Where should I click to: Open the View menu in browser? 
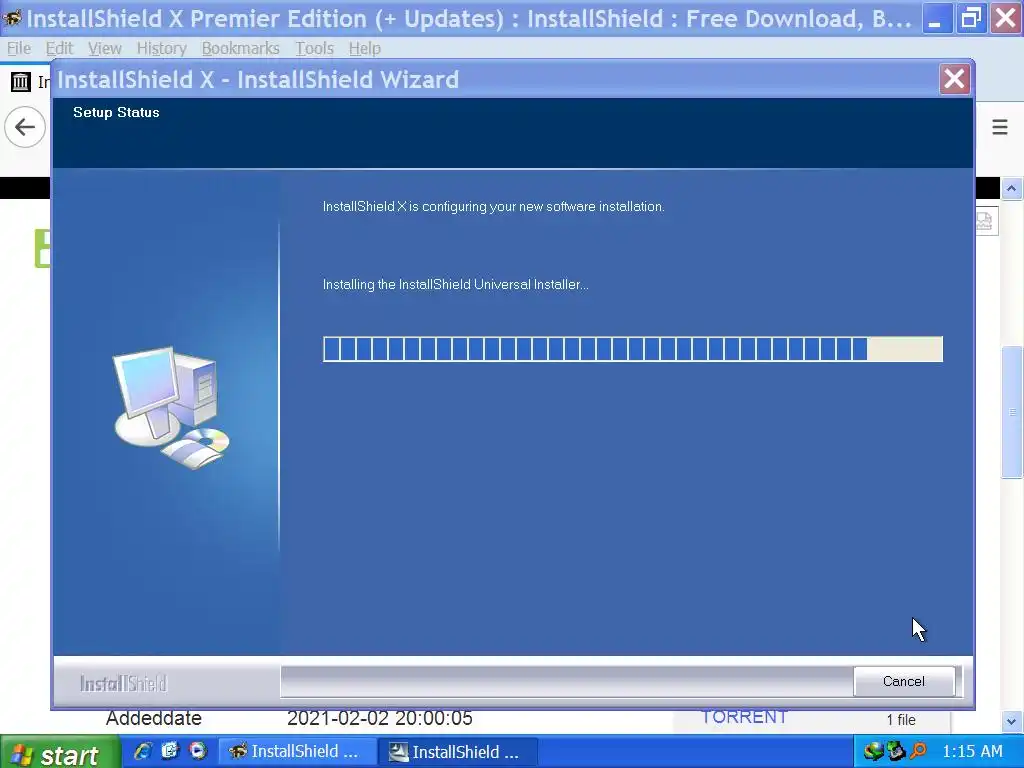[x=104, y=48]
